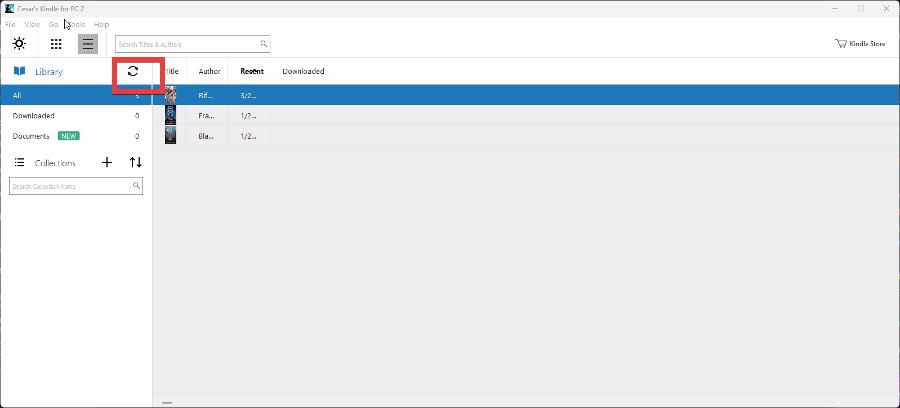Sort collections with up-down arrows icon
The width and height of the screenshot is (900, 408).
(x=135, y=162)
